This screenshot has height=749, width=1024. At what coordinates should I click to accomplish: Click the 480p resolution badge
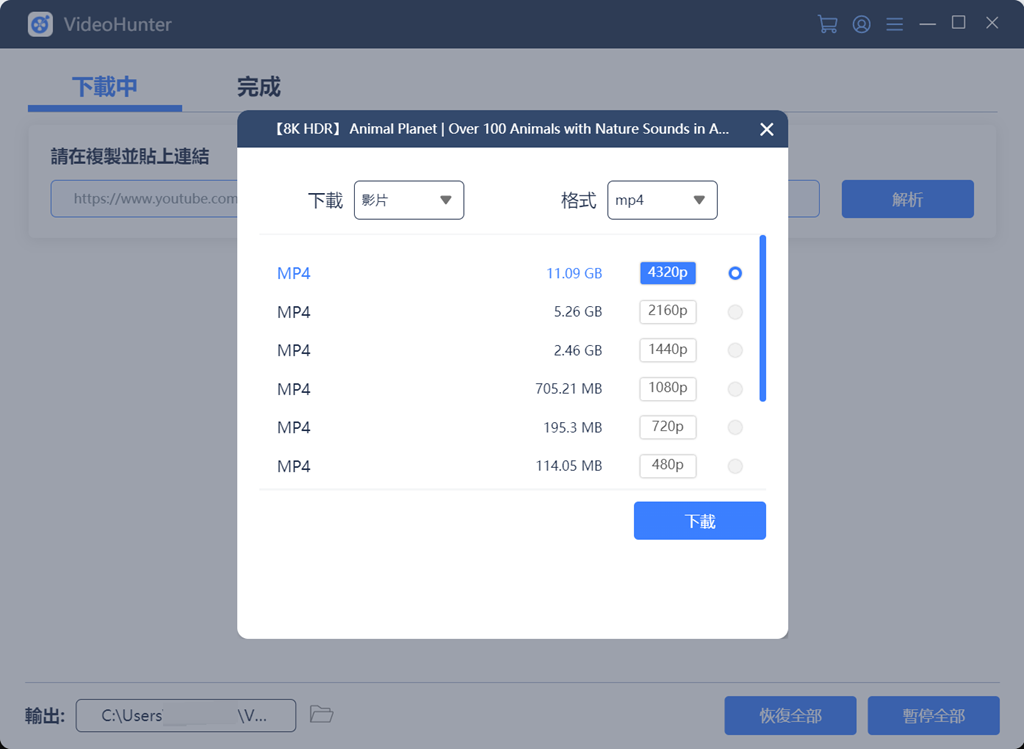(667, 466)
